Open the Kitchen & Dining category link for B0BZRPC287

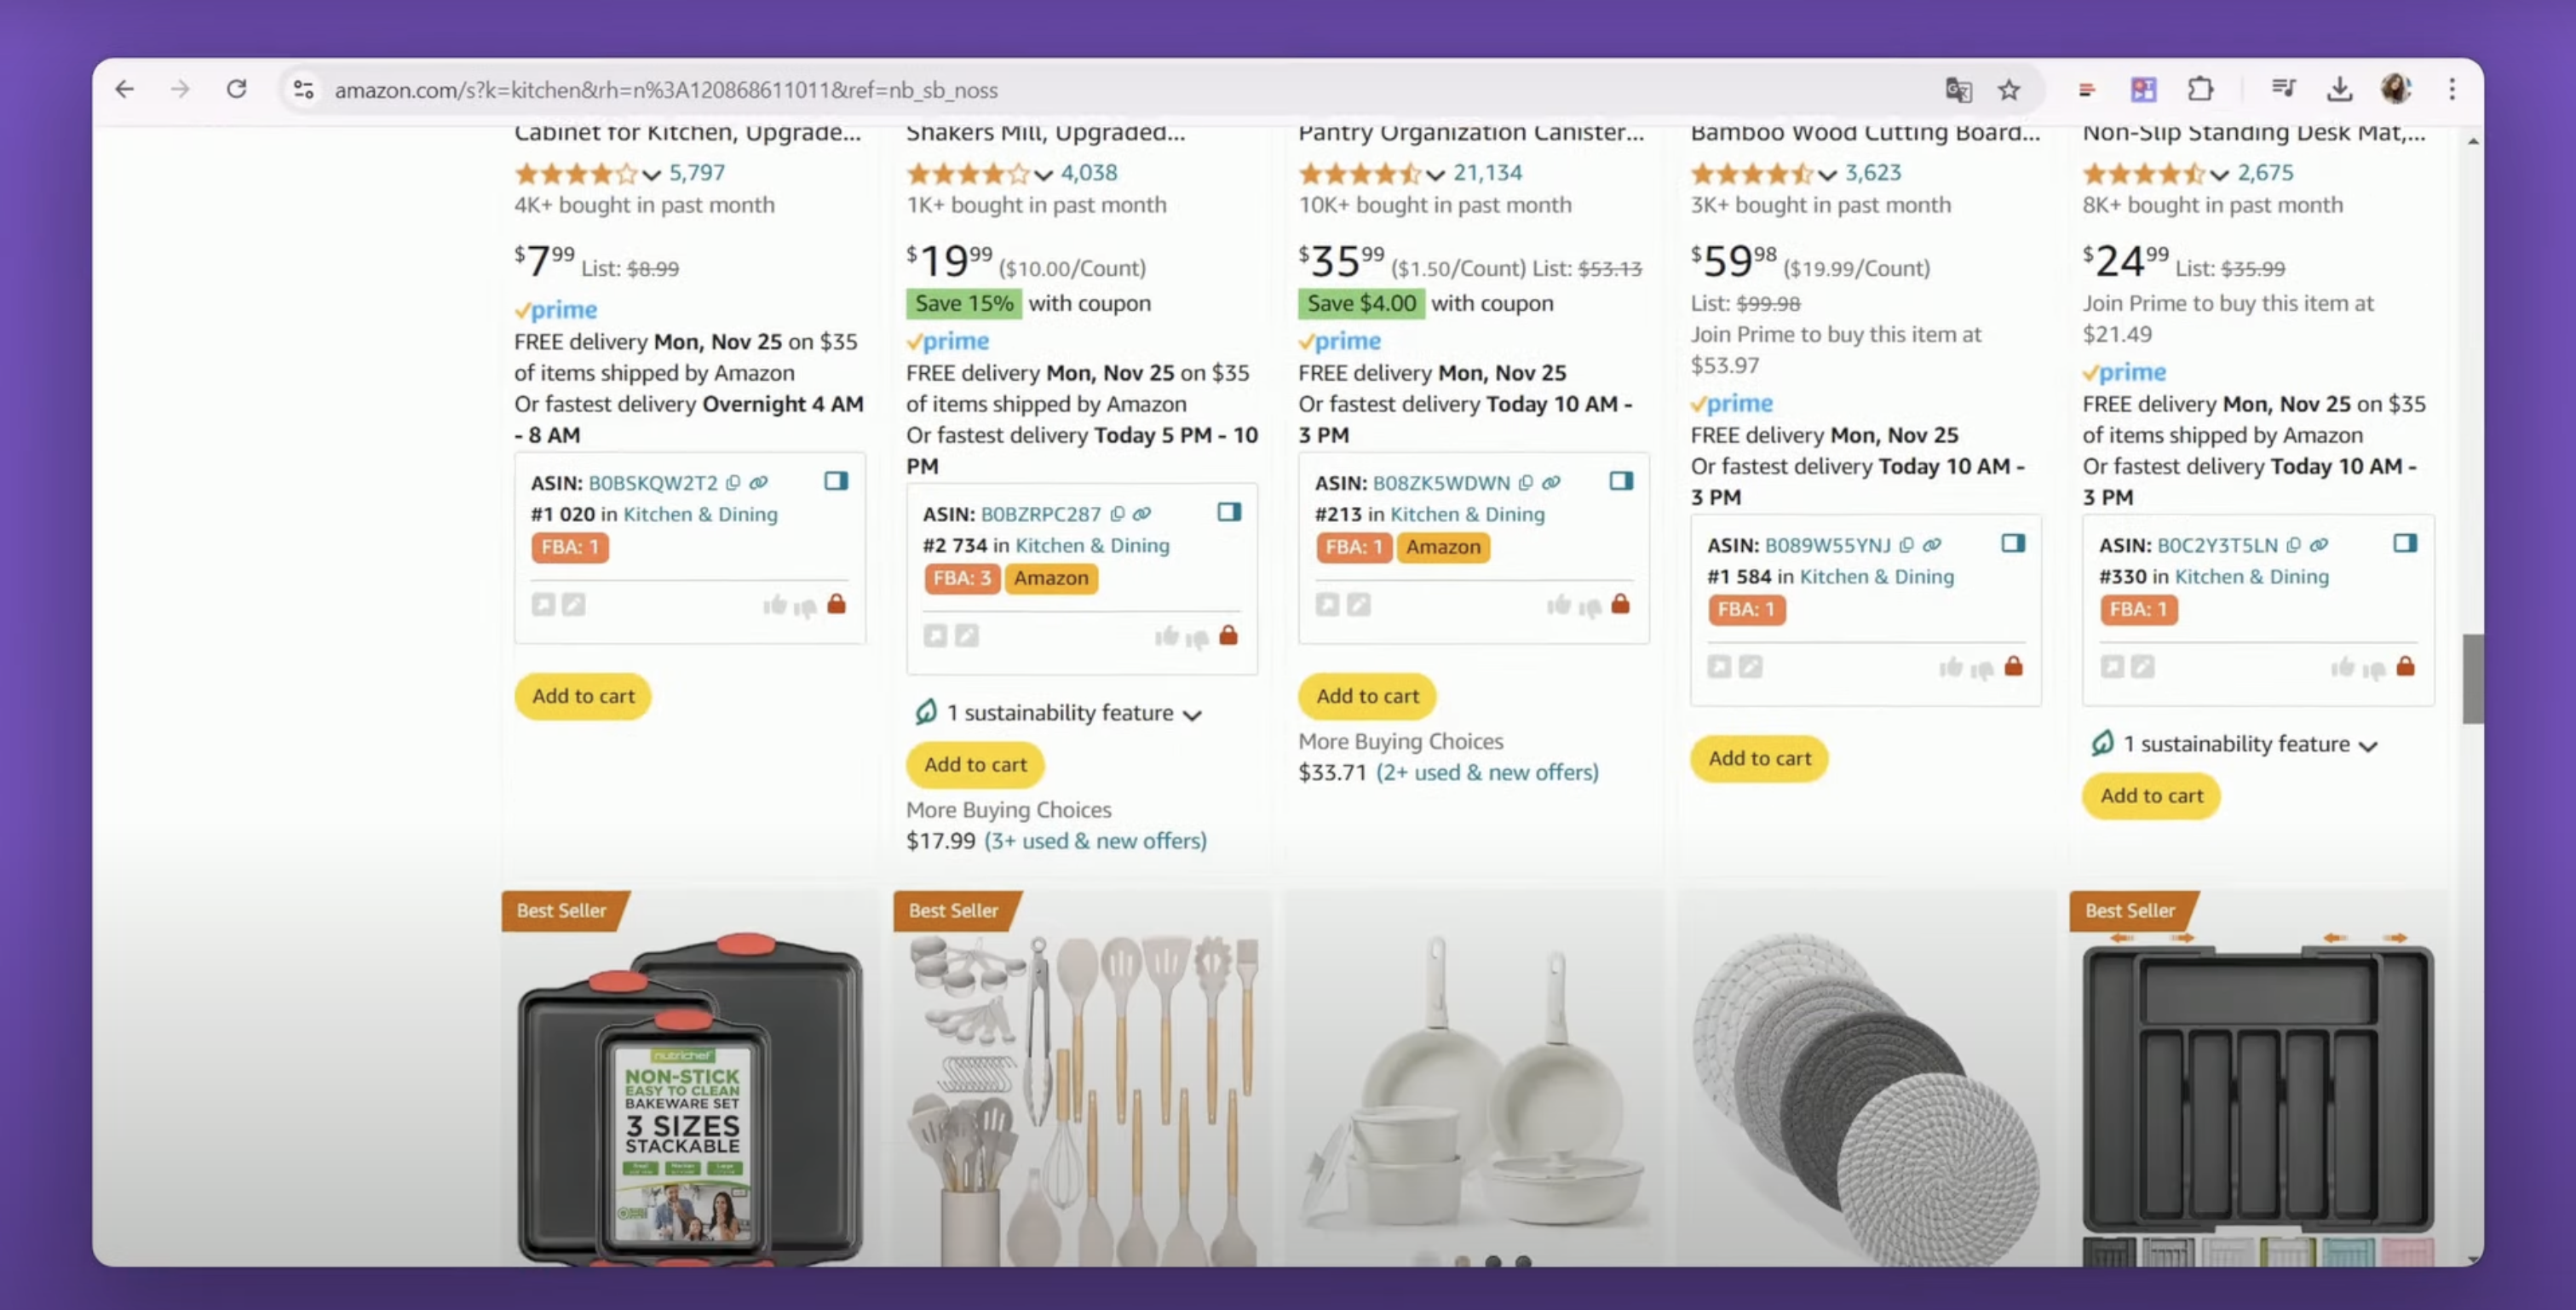click(x=1091, y=545)
